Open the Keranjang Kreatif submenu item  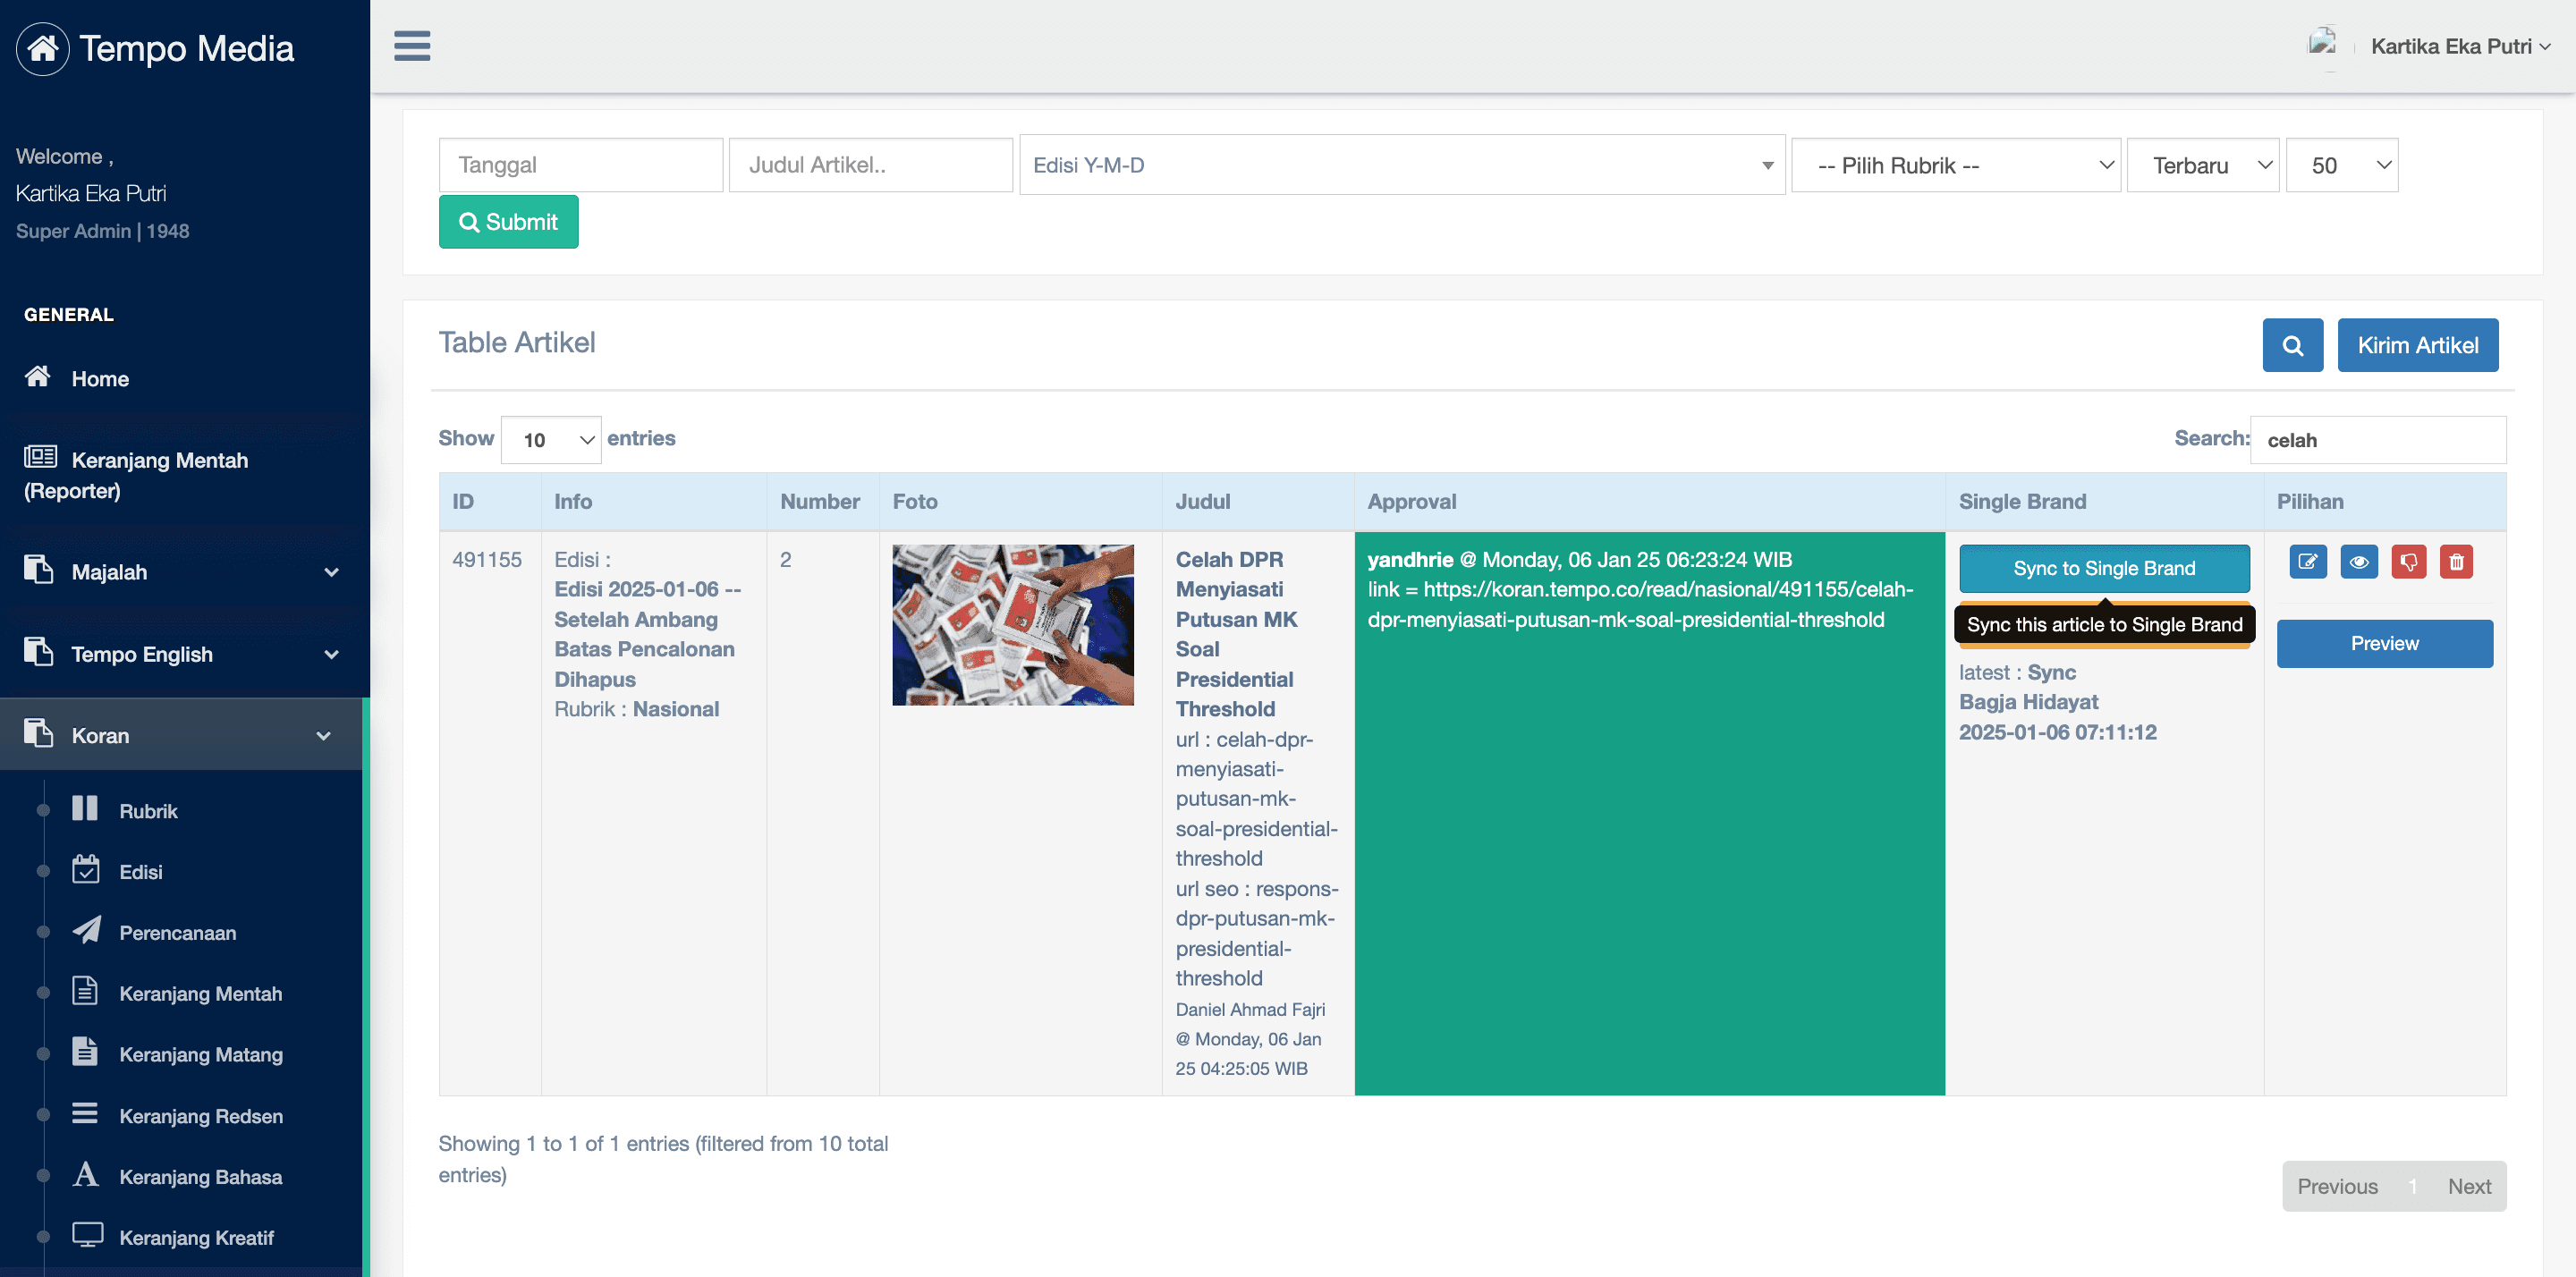click(x=196, y=1238)
